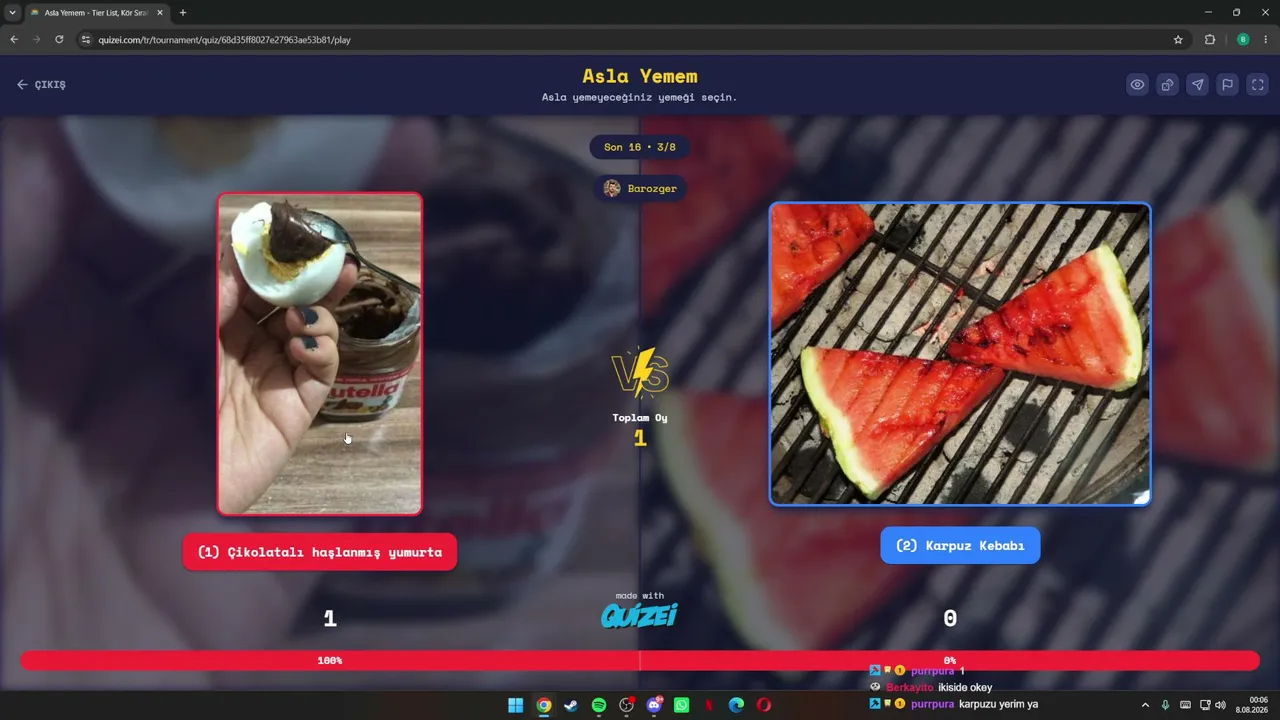Reload the page
Screen dimensions: 1280x720
[59, 40]
